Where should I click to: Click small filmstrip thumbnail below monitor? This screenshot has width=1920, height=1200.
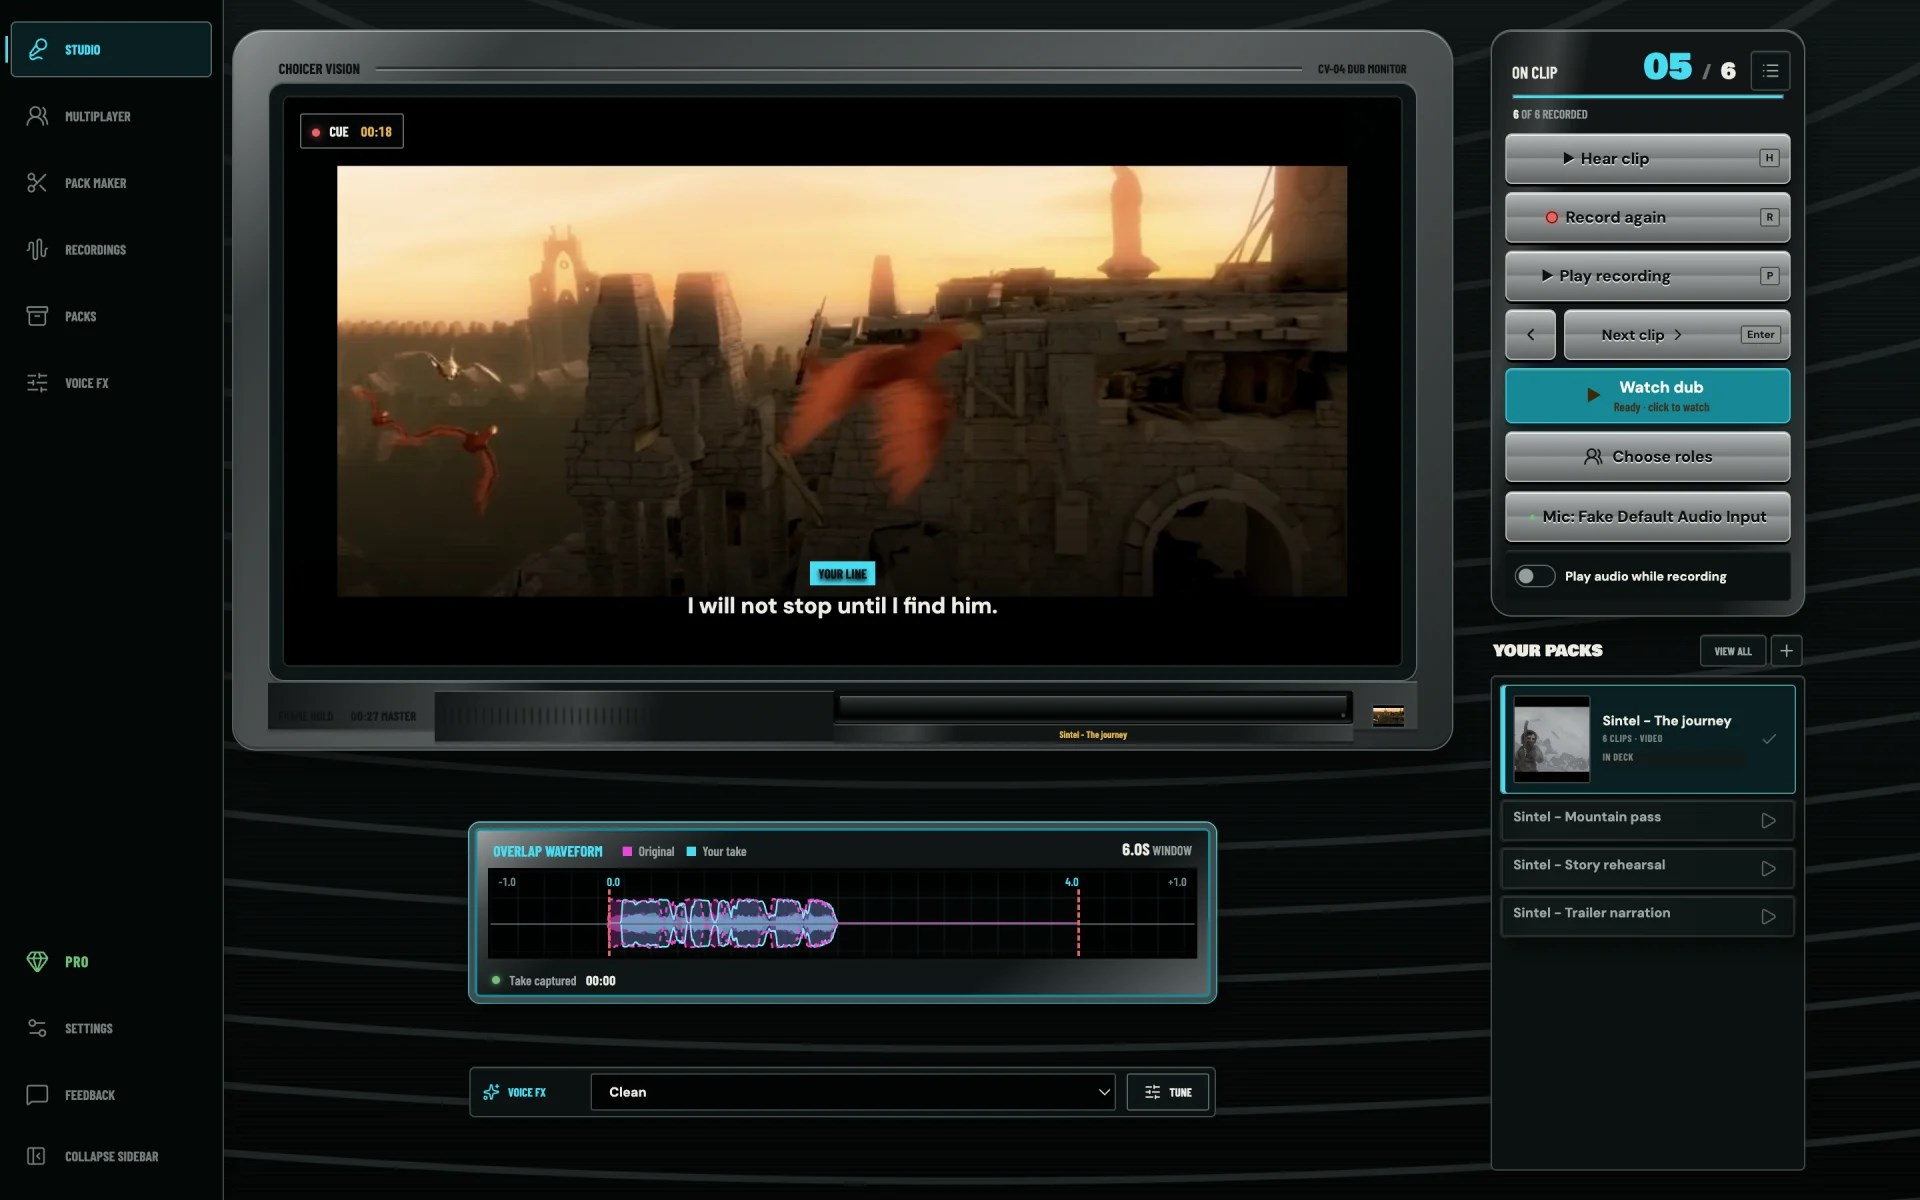[x=1388, y=716]
